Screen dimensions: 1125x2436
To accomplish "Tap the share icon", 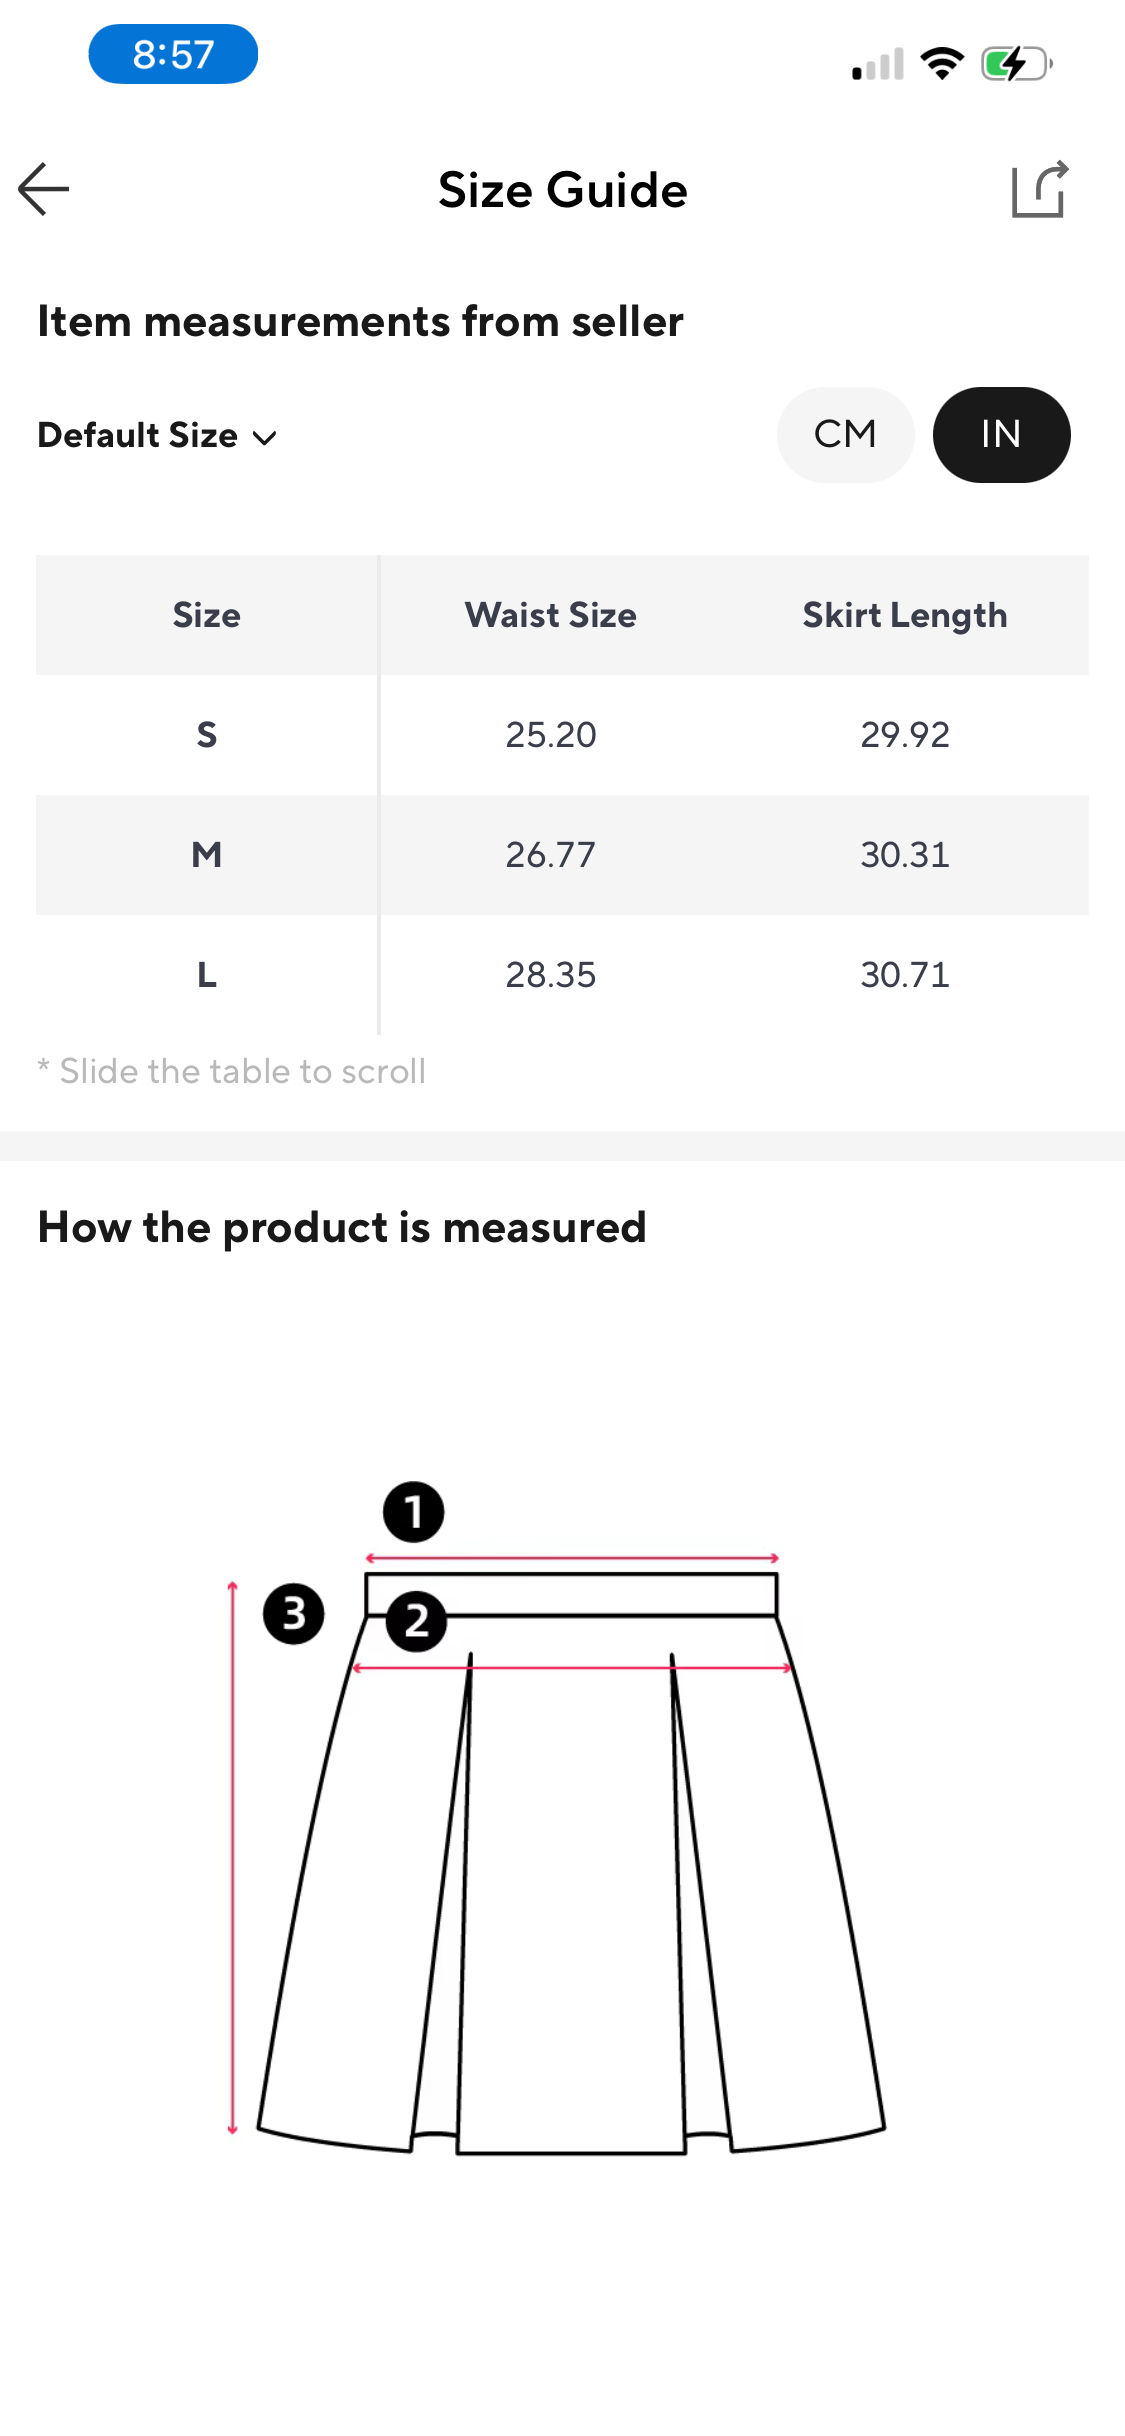I will (x=1040, y=189).
